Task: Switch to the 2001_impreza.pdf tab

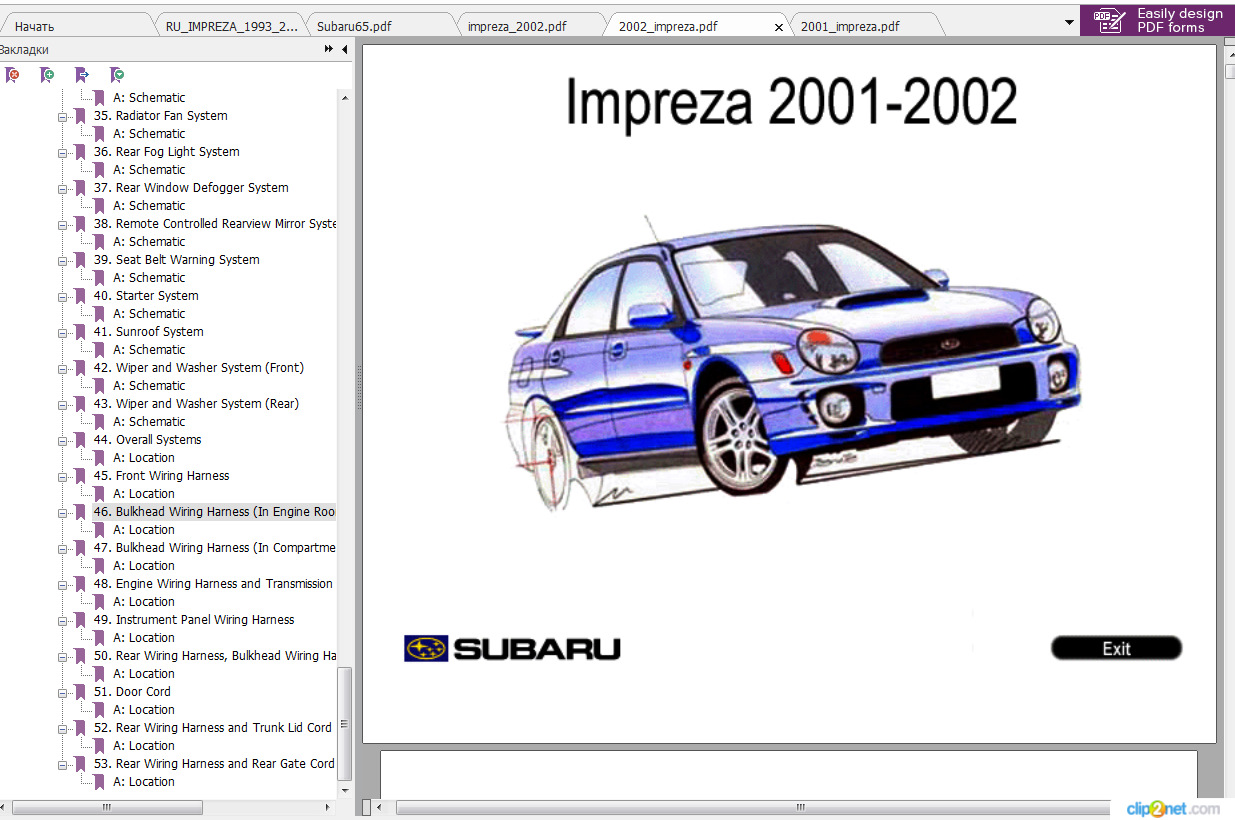Action: pyautogui.click(x=865, y=26)
